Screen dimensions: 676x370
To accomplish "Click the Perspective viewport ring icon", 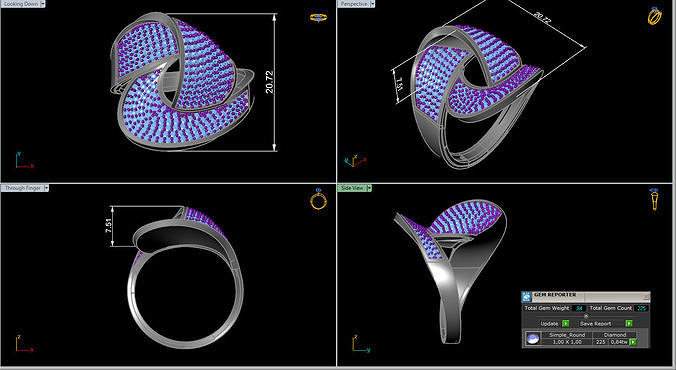I will pos(654,16).
